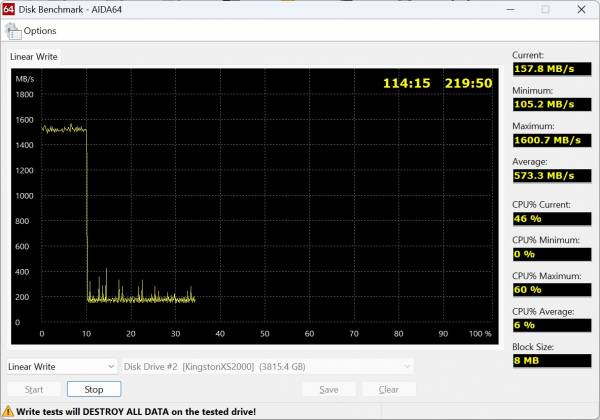
Task: Click the elapsed time 114:15 on graph
Action: [x=406, y=83]
